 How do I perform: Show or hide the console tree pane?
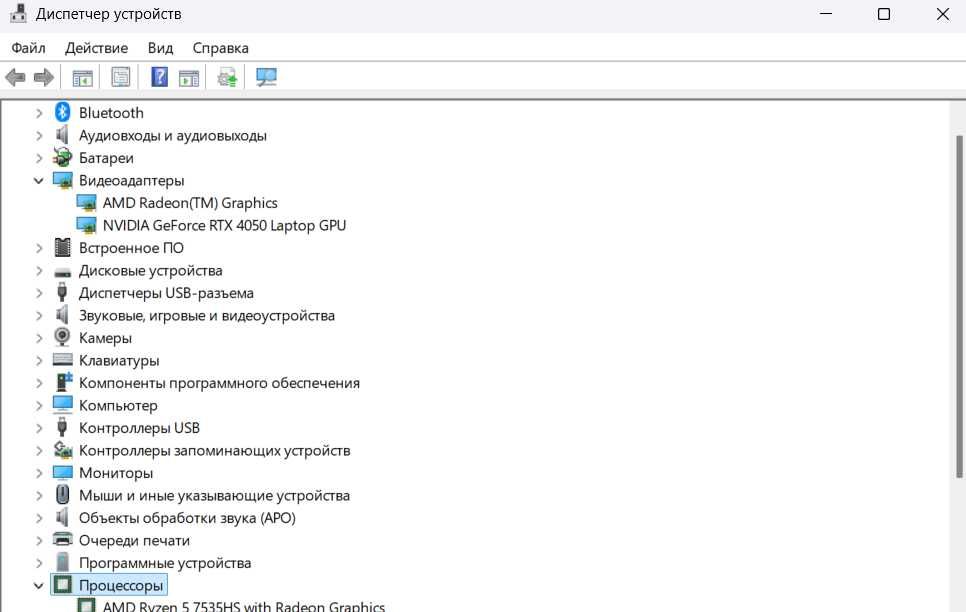coord(82,78)
